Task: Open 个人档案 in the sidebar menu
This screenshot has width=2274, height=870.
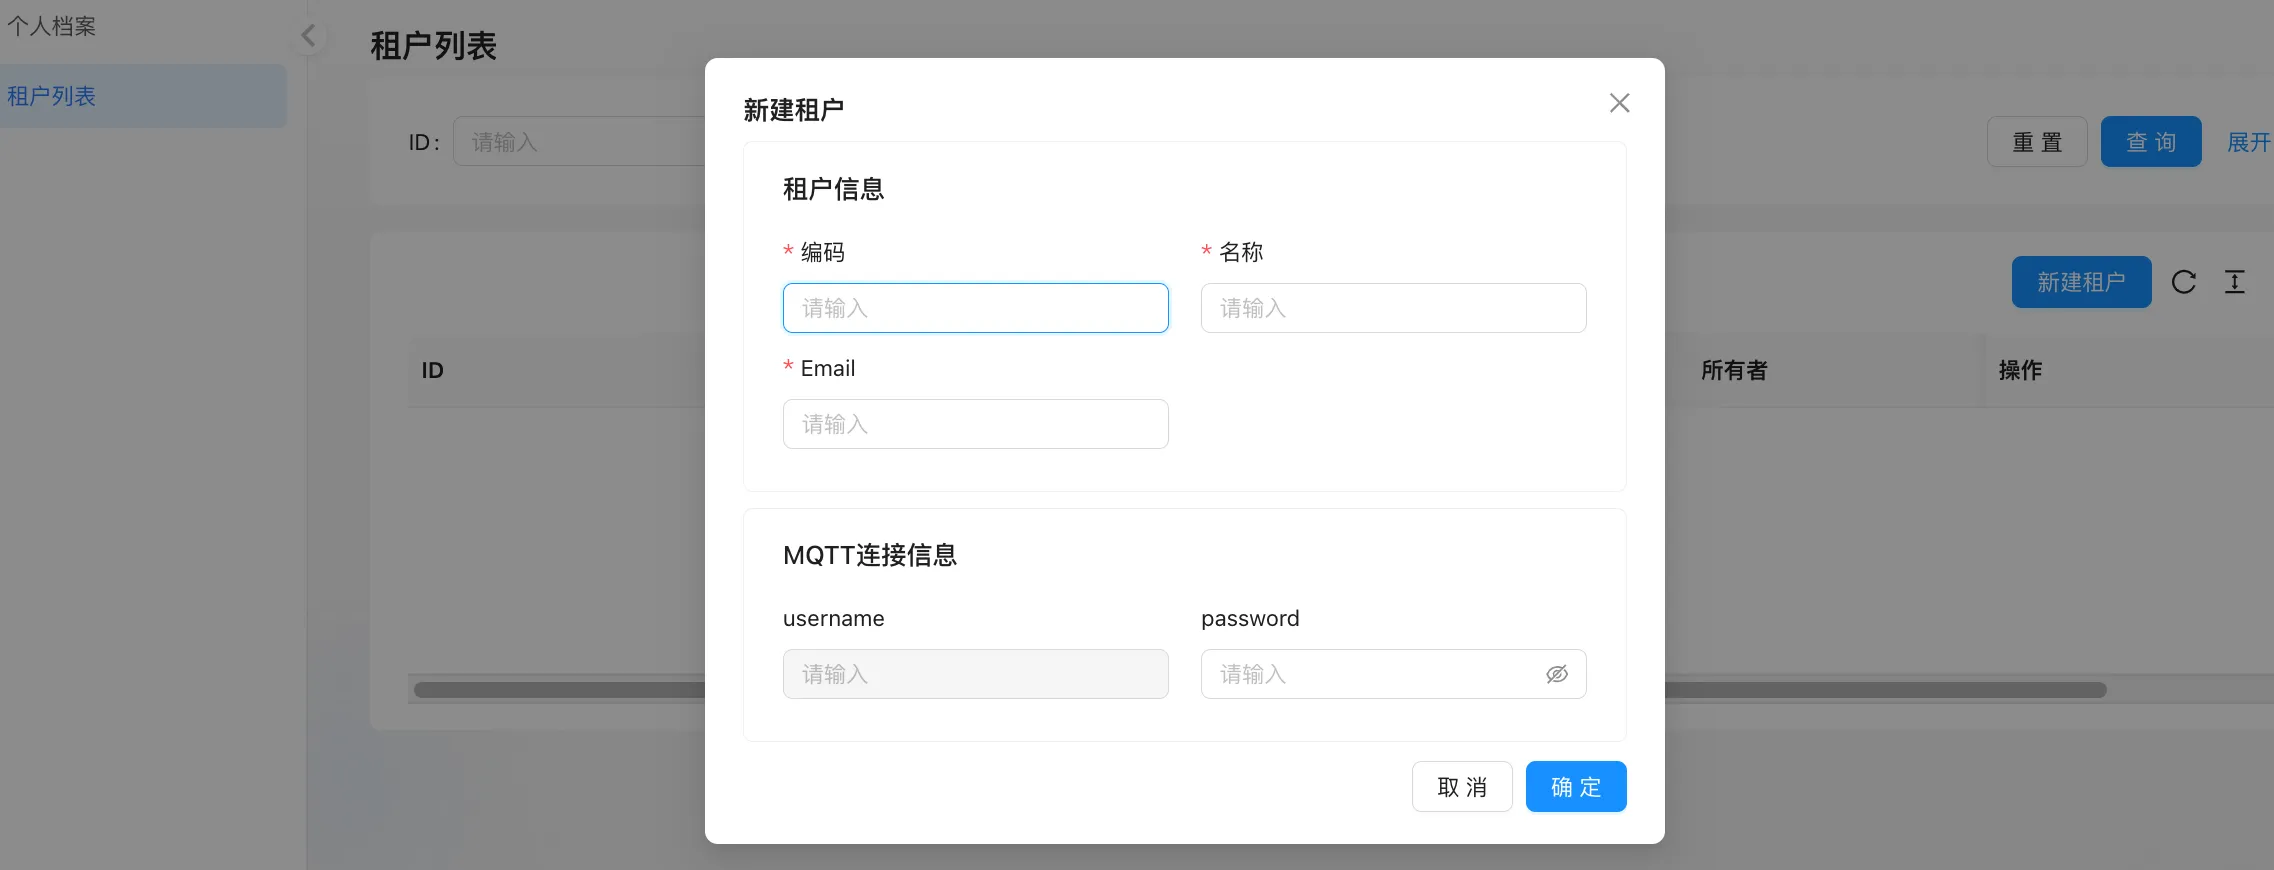Action: pyautogui.click(x=52, y=26)
